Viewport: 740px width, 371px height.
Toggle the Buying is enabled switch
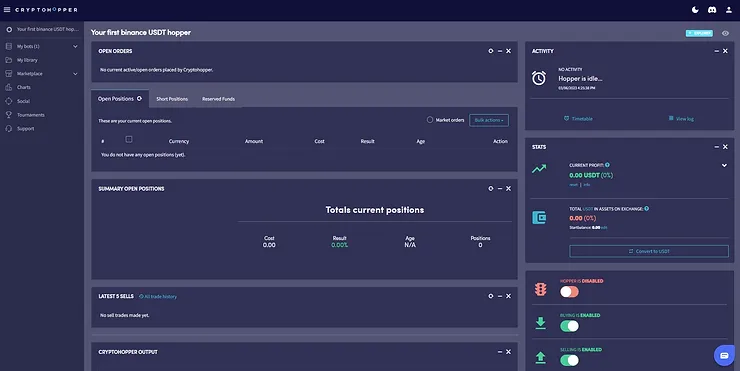pyautogui.click(x=570, y=326)
